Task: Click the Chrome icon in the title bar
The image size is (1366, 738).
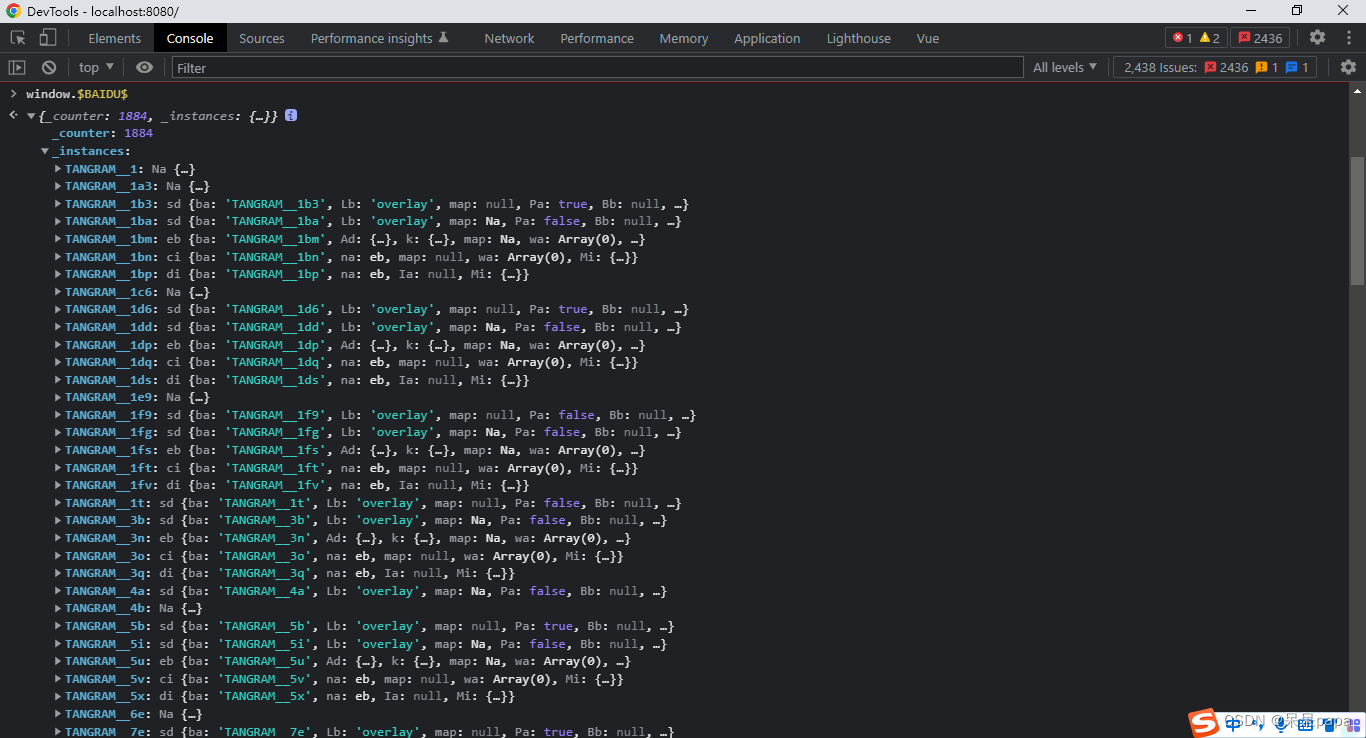Action: [13, 11]
